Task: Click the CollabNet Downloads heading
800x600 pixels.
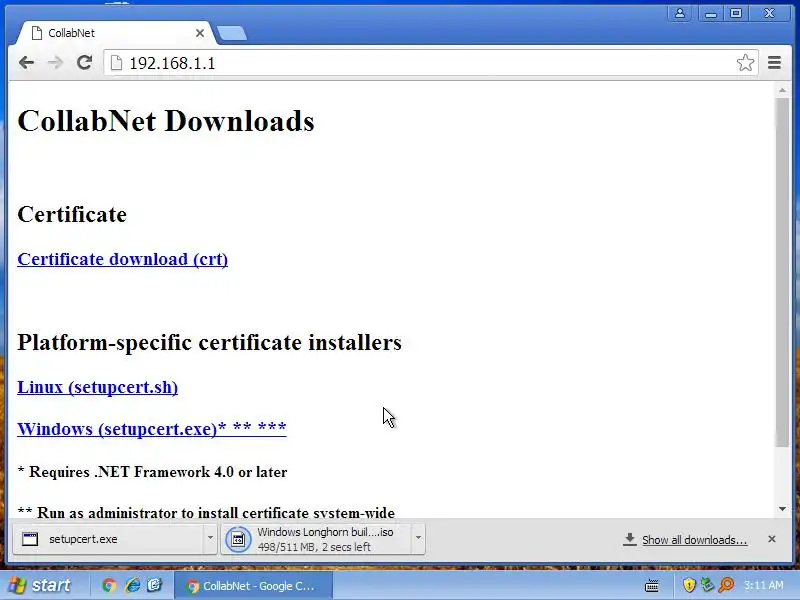Action: coord(166,121)
